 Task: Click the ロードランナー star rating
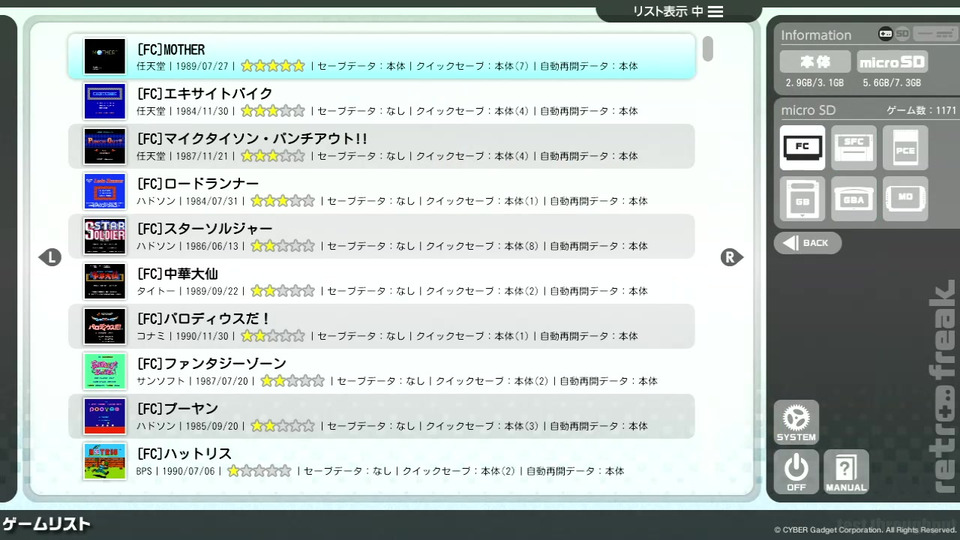282,201
